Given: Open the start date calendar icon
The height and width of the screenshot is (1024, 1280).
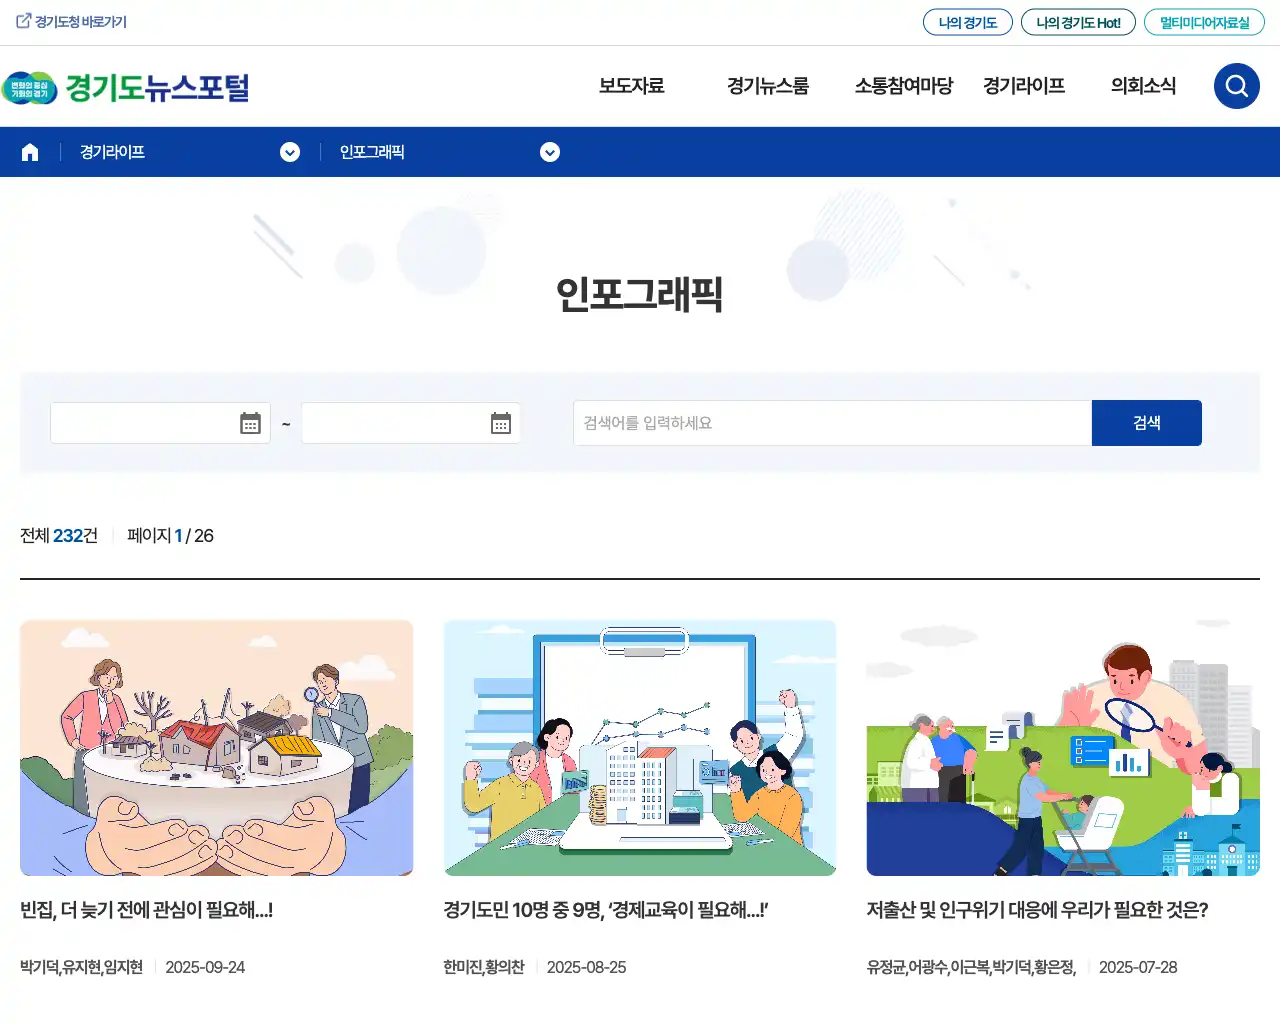Looking at the screenshot, I should 250,423.
